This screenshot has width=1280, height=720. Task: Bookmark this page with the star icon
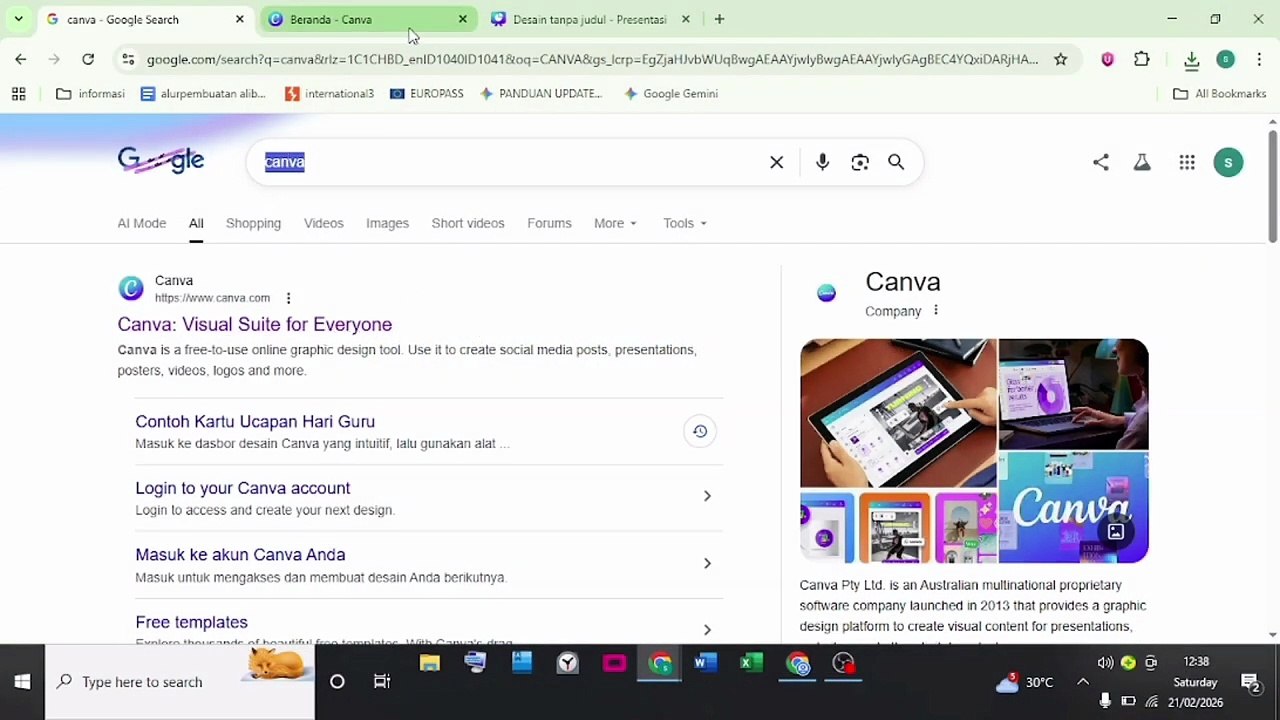pyautogui.click(x=1061, y=59)
